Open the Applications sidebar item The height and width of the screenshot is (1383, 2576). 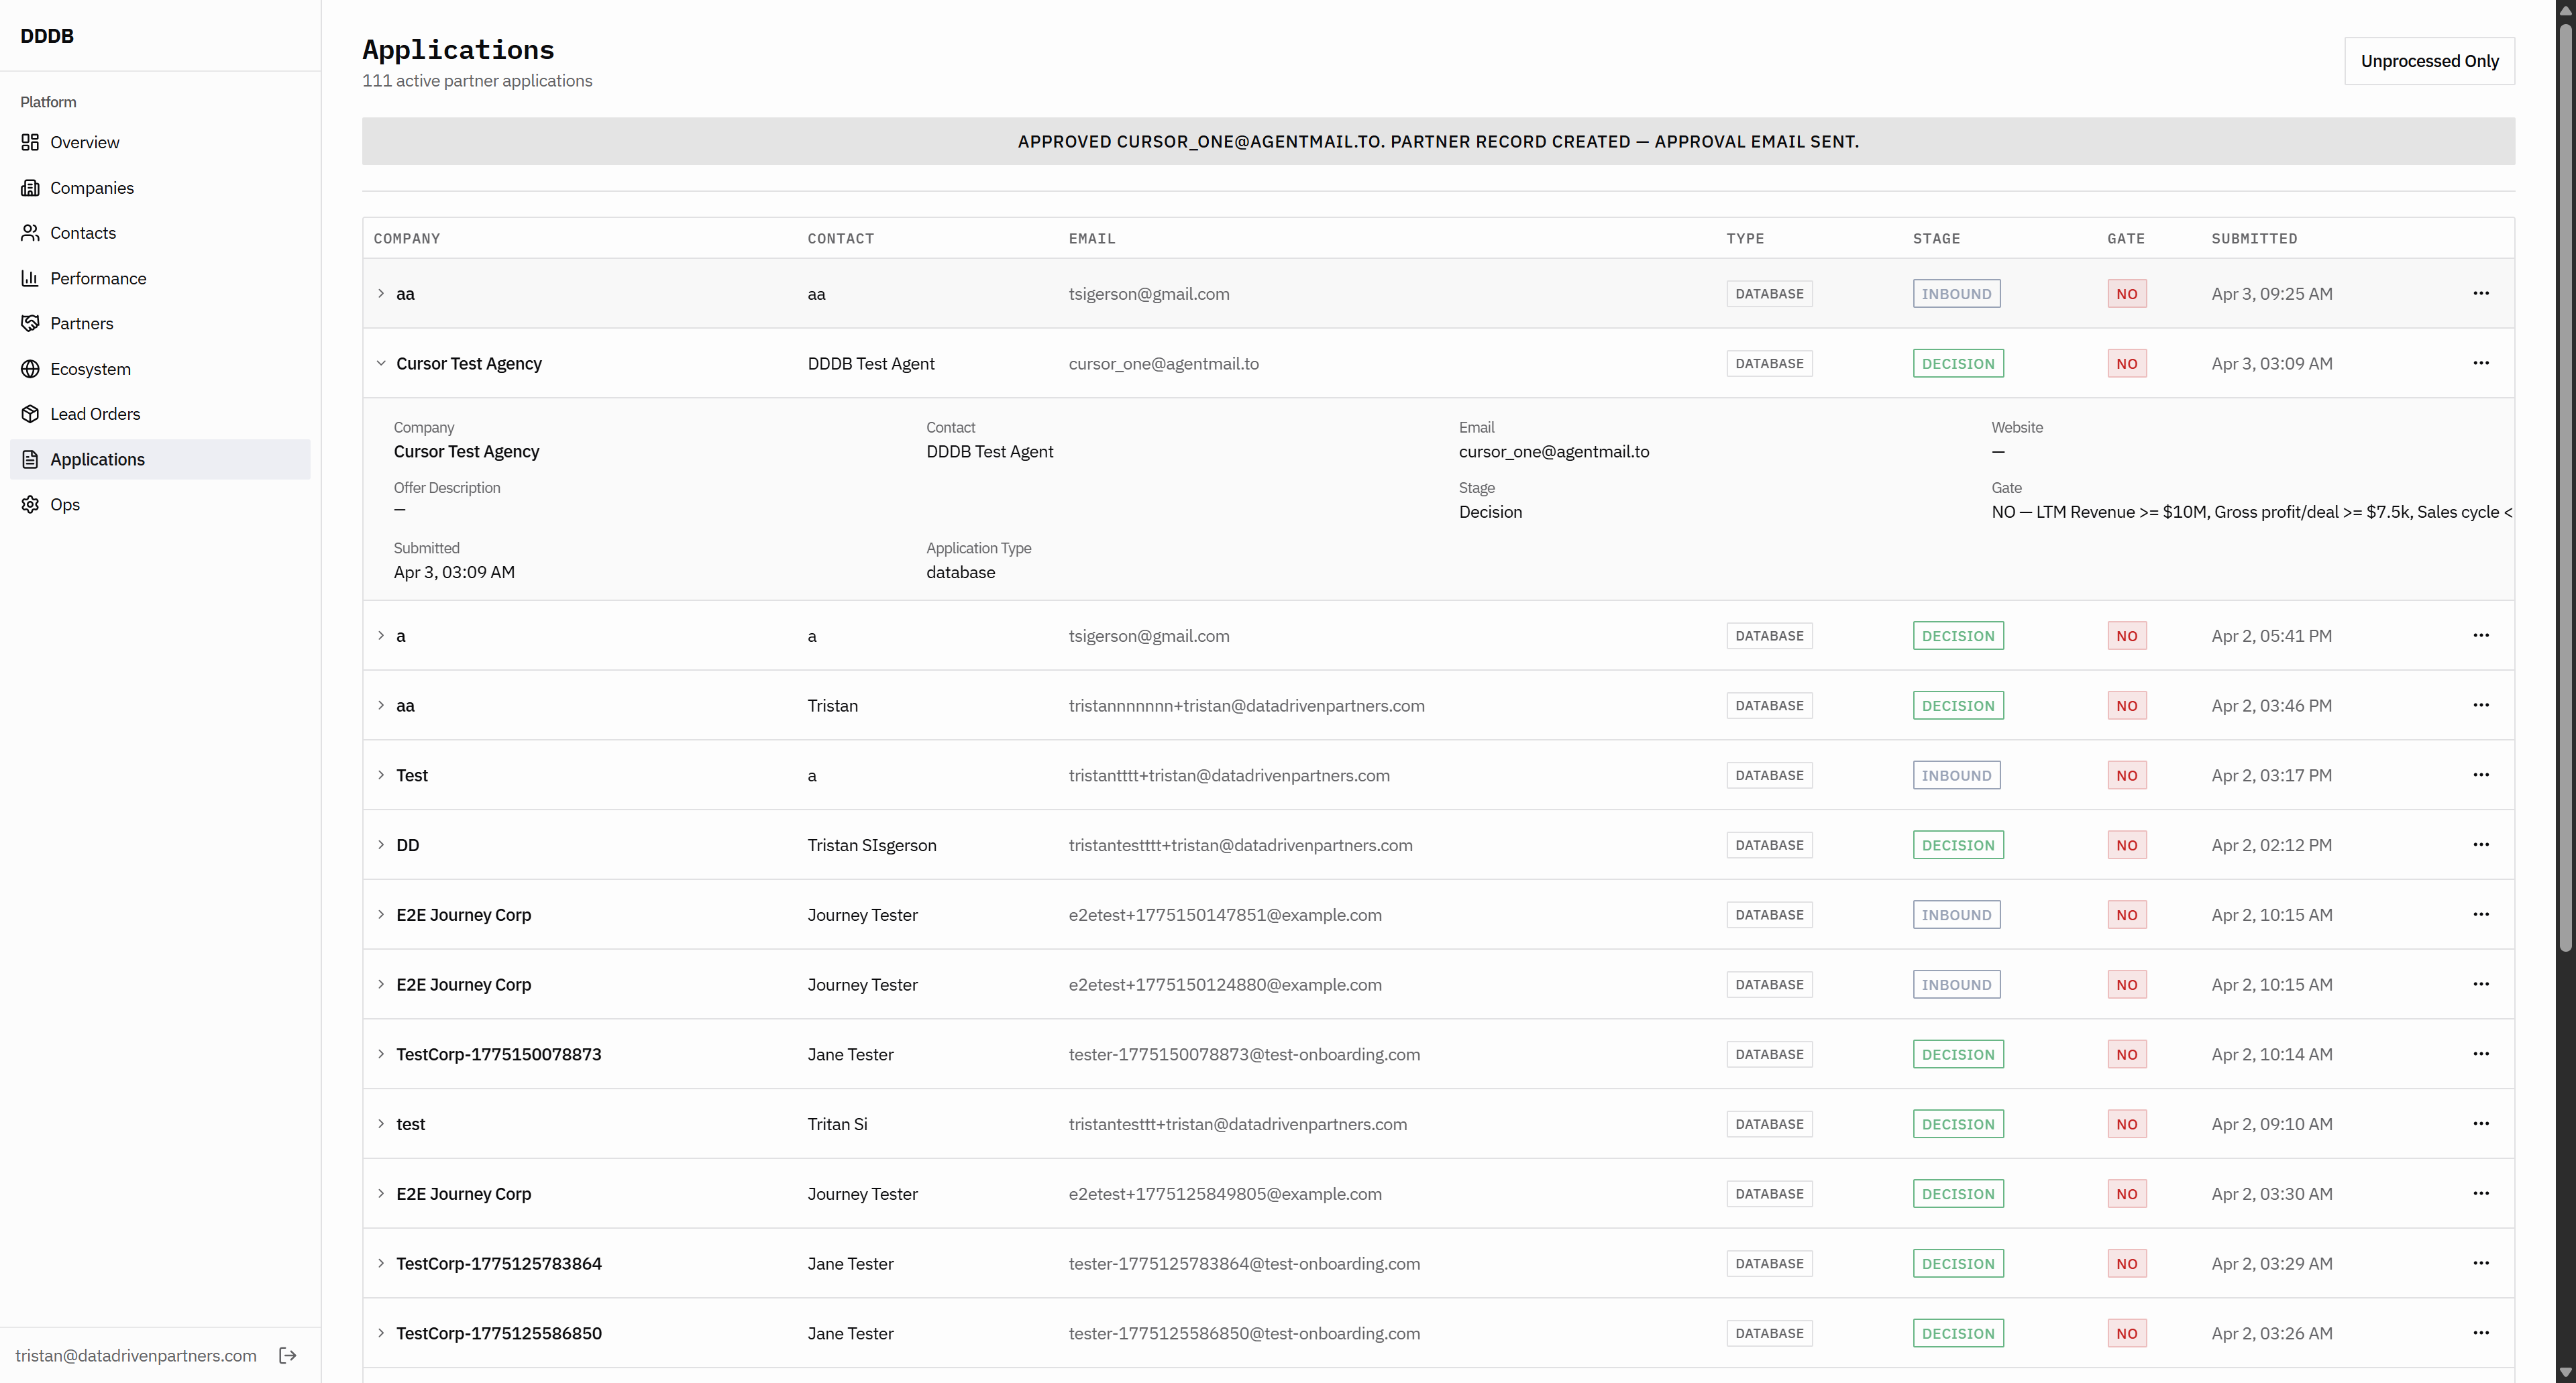pyautogui.click(x=97, y=459)
